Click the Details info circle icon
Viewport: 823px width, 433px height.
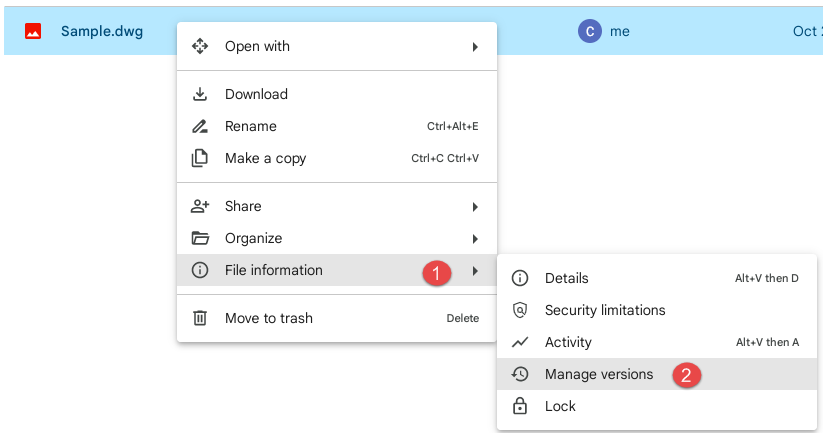[x=520, y=278]
